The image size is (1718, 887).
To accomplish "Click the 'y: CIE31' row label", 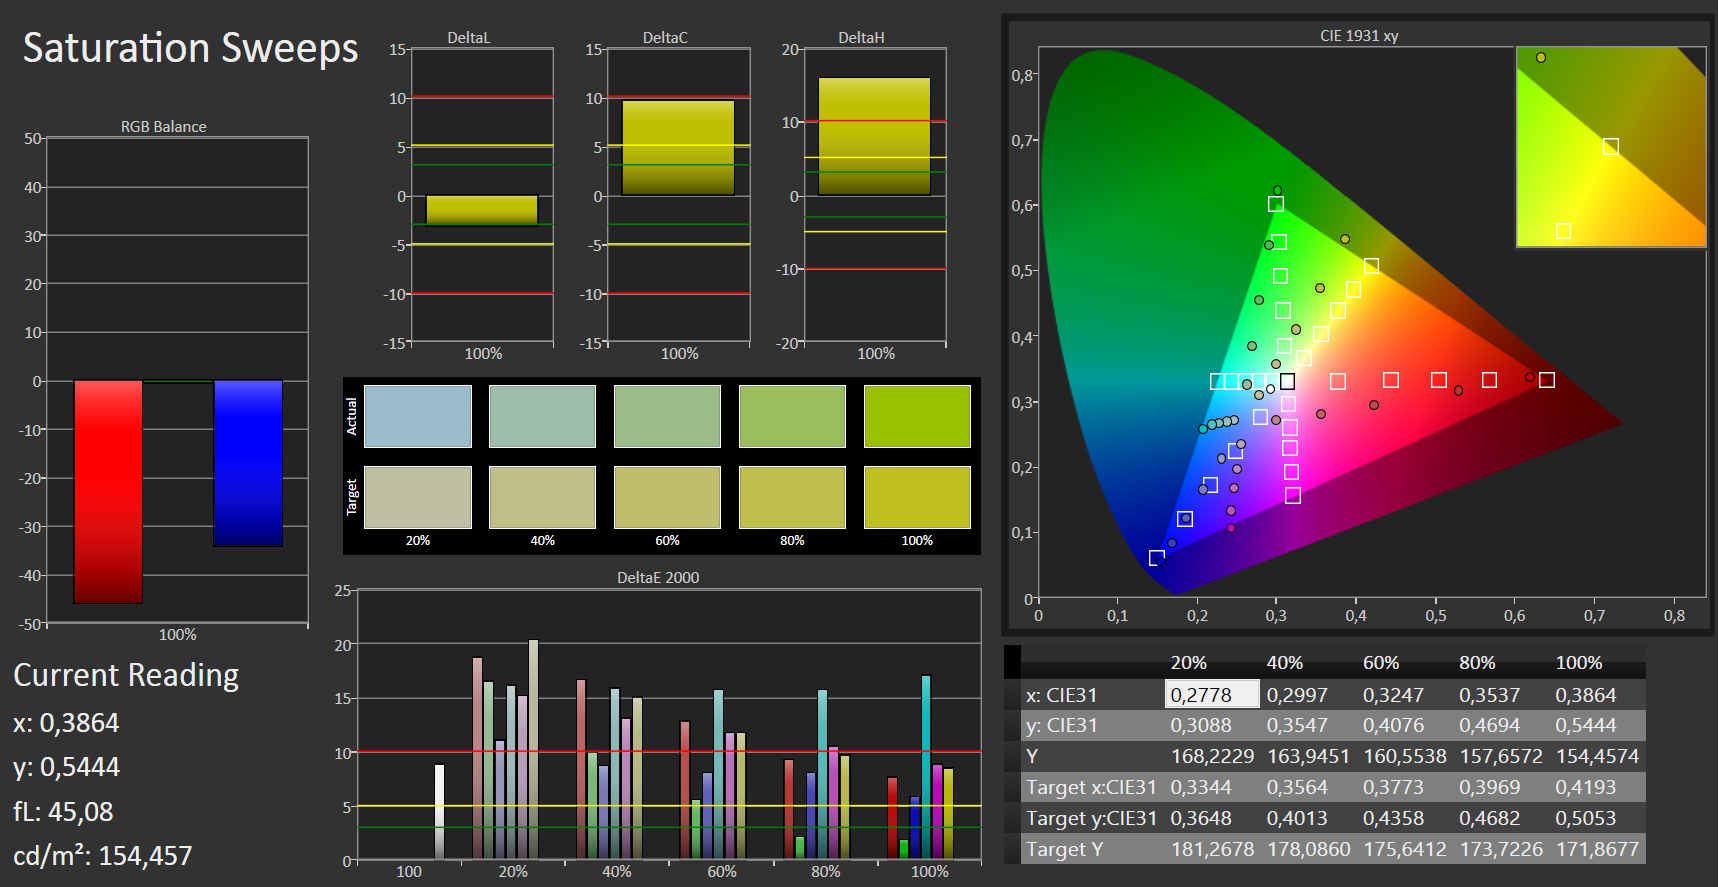I will pyautogui.click(x=1061, y=725).
